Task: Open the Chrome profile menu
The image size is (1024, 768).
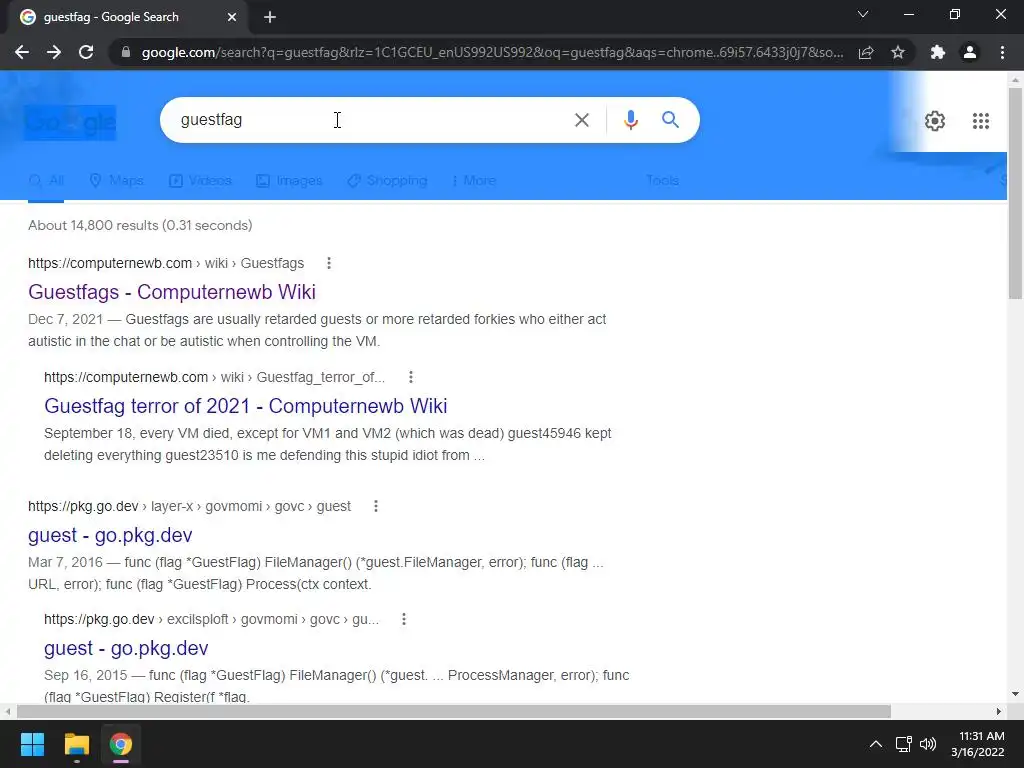Action: (x=970, y=52)
